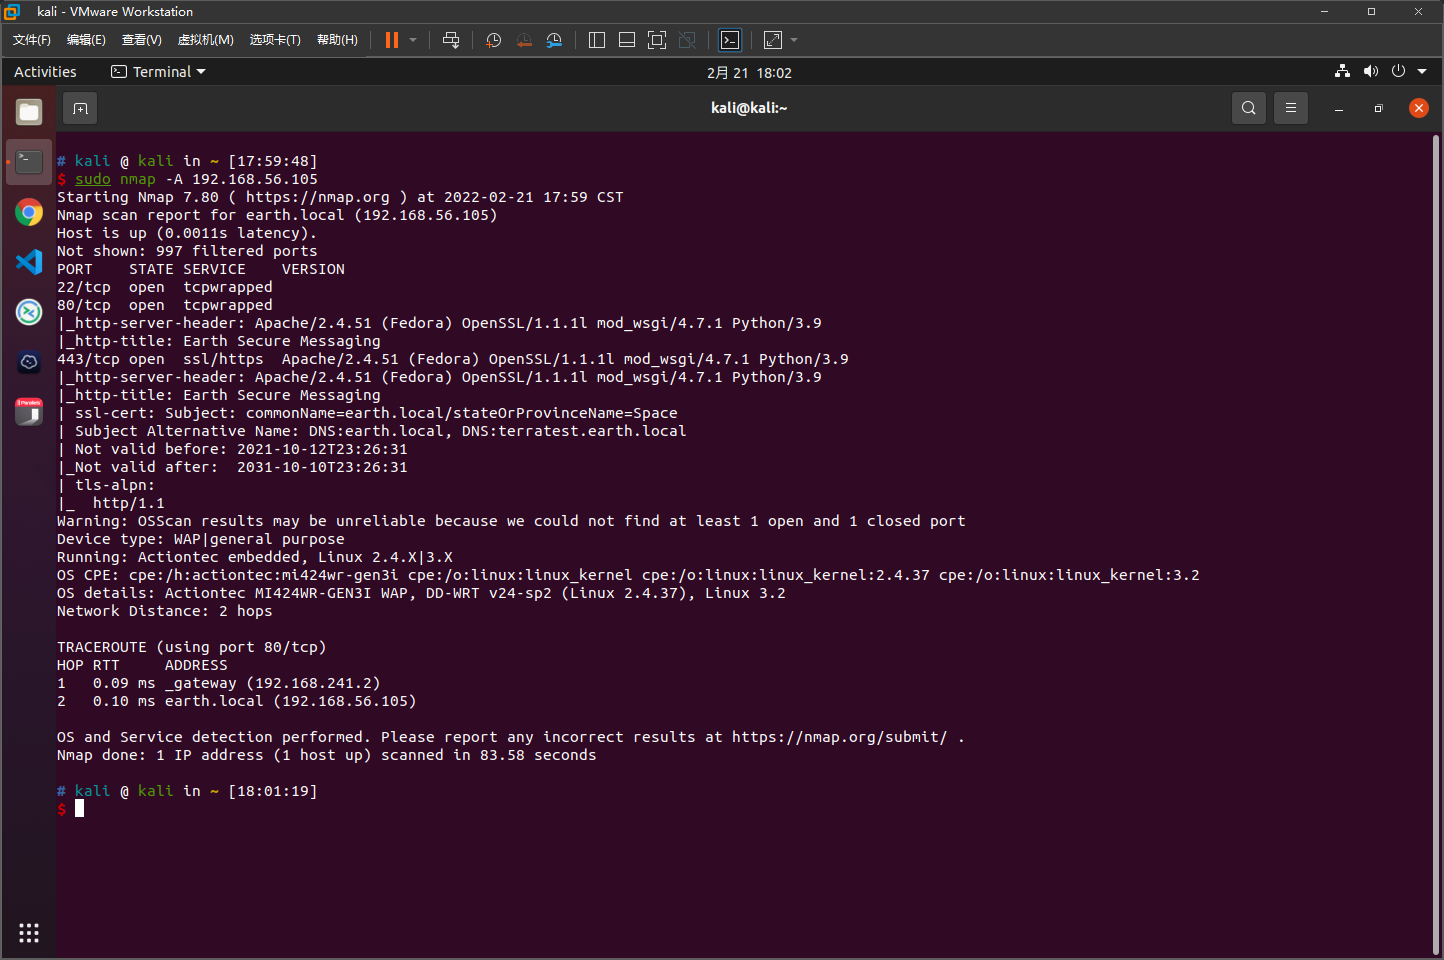Viewport: 1444px width, 960px height.
Task: Toggle the thumbnail bar view icon
Action: pos(627,40)
